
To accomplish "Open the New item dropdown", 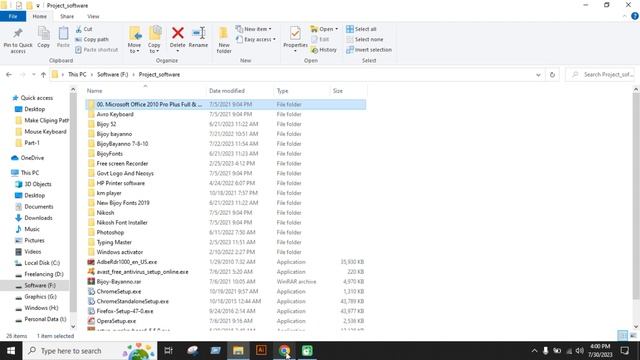I will tap(253, 29).
